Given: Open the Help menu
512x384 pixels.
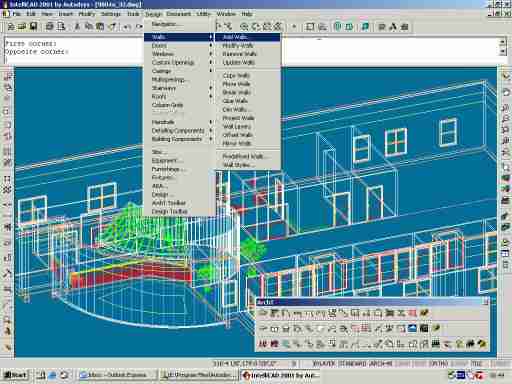Looking at the screenshot, I should pyautogui.click(x=247, y=14).
